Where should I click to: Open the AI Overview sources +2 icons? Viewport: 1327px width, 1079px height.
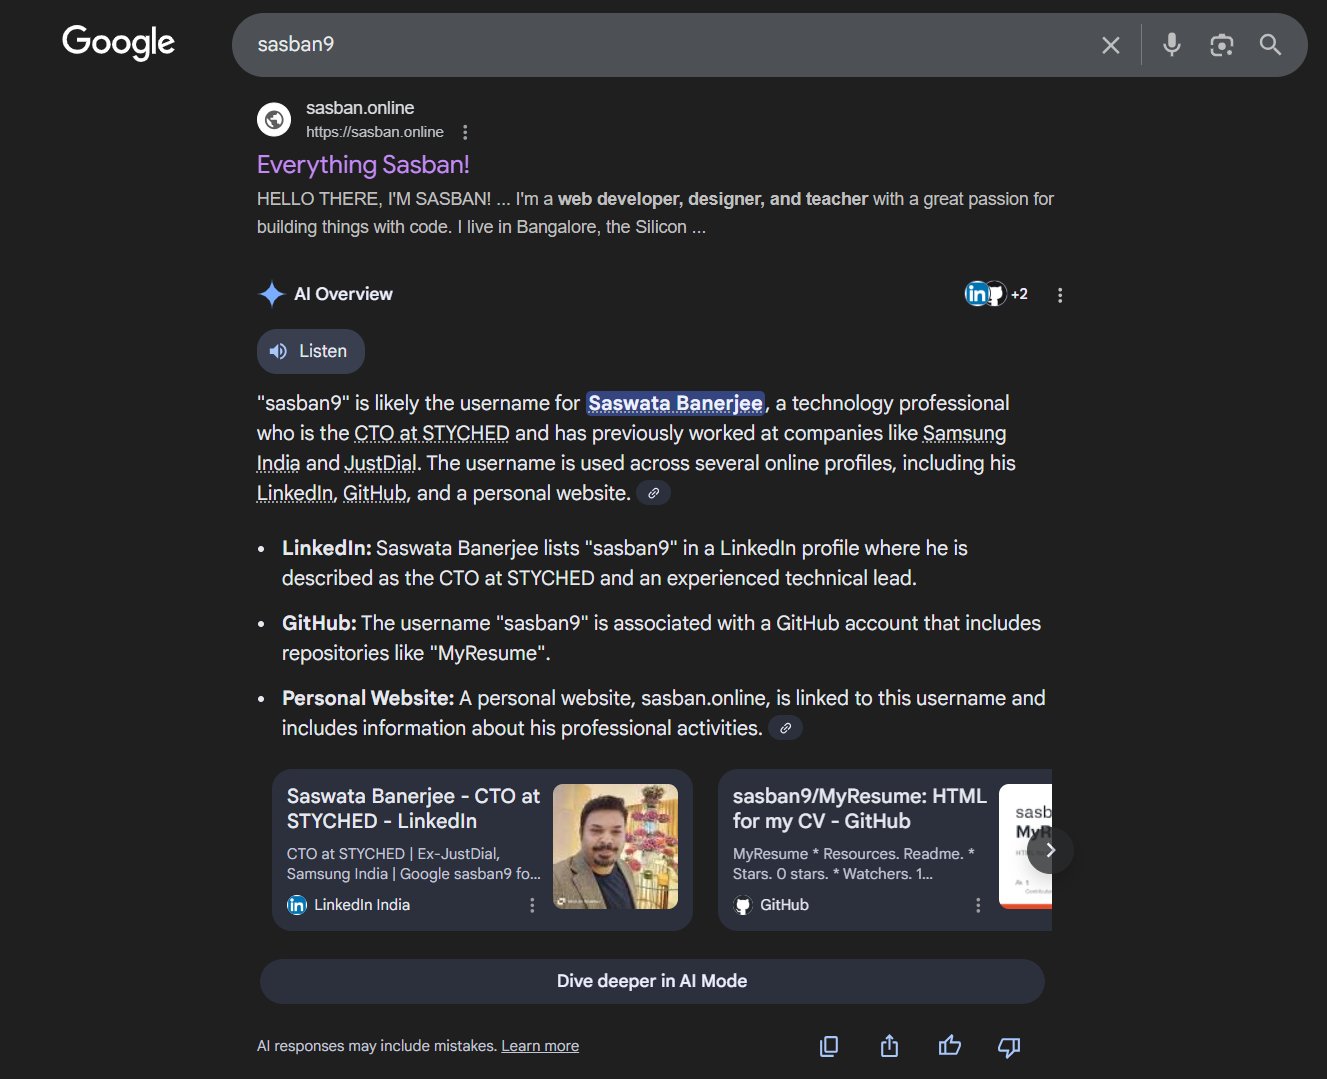point(996,294)
